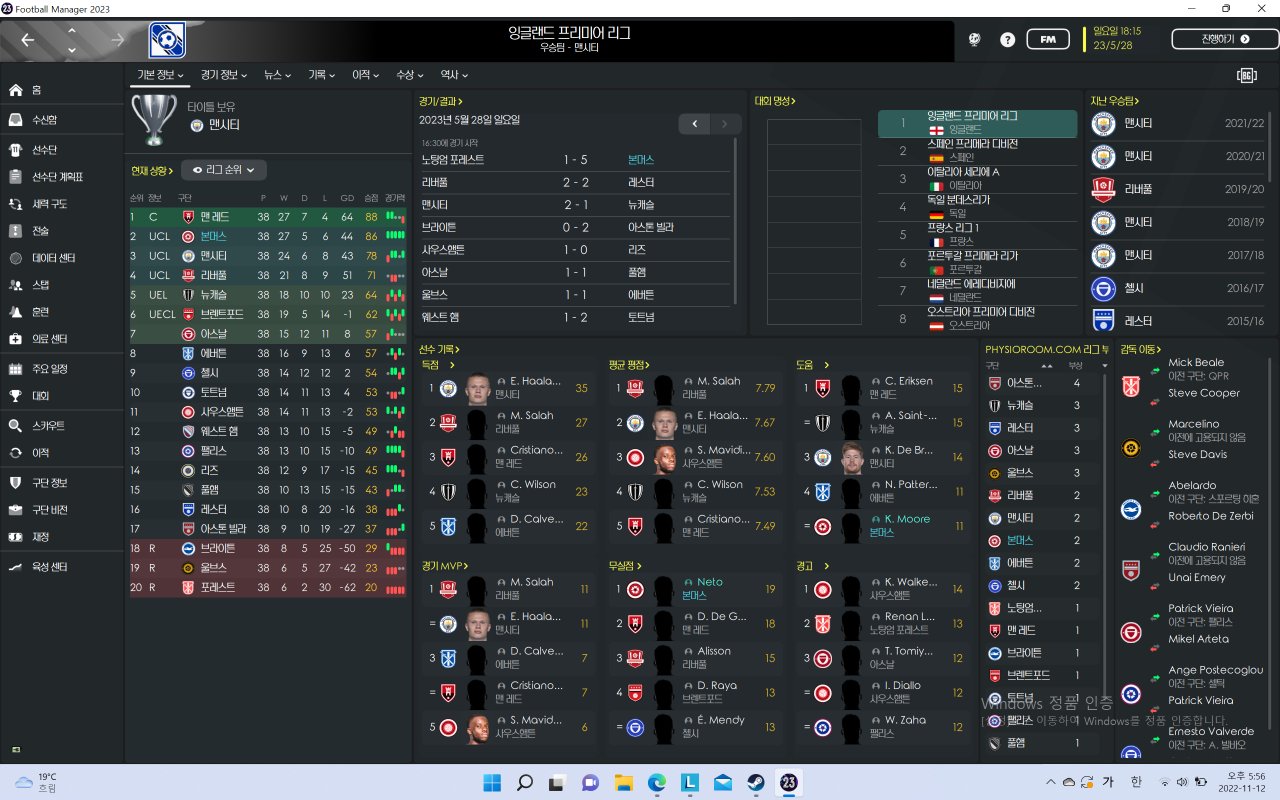Open the 리그 순위 view dropdown

pyautogui.click(x=223, y=170)
